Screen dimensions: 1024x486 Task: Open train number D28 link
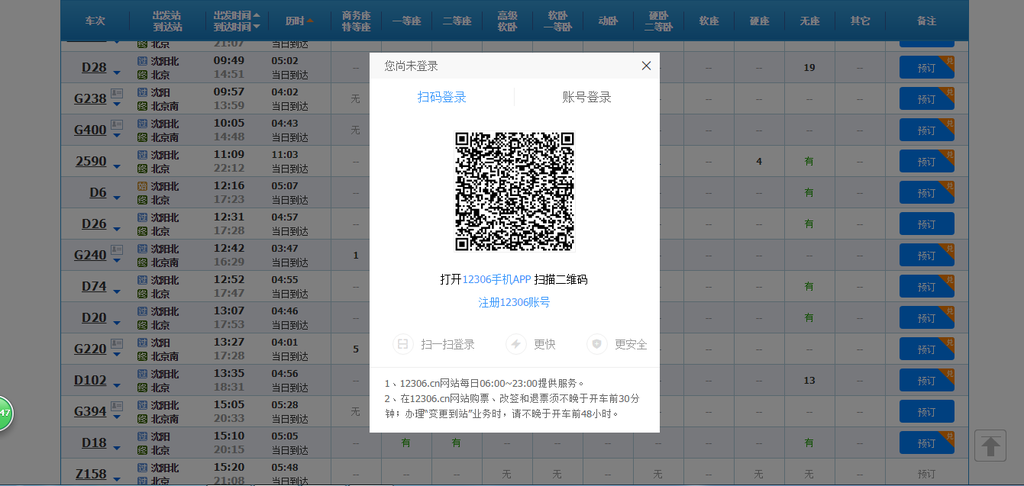pos(94,67)
